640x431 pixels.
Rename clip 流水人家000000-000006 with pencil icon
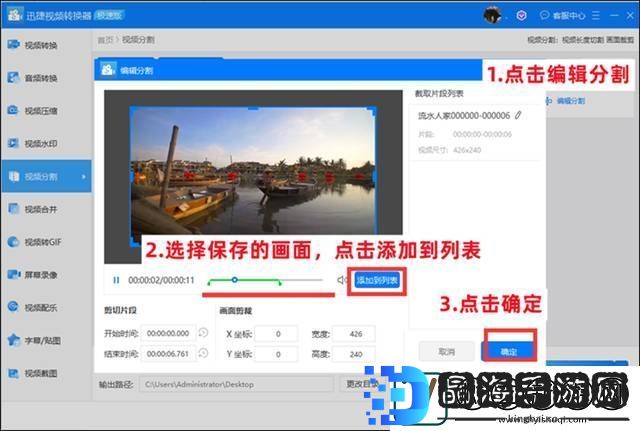(x=518, y=116)
